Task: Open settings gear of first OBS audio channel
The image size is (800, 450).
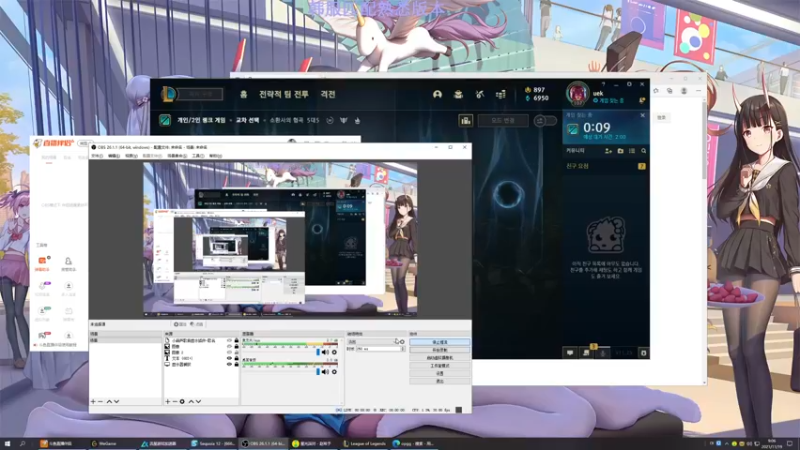Action: click(x=334, y=352)
